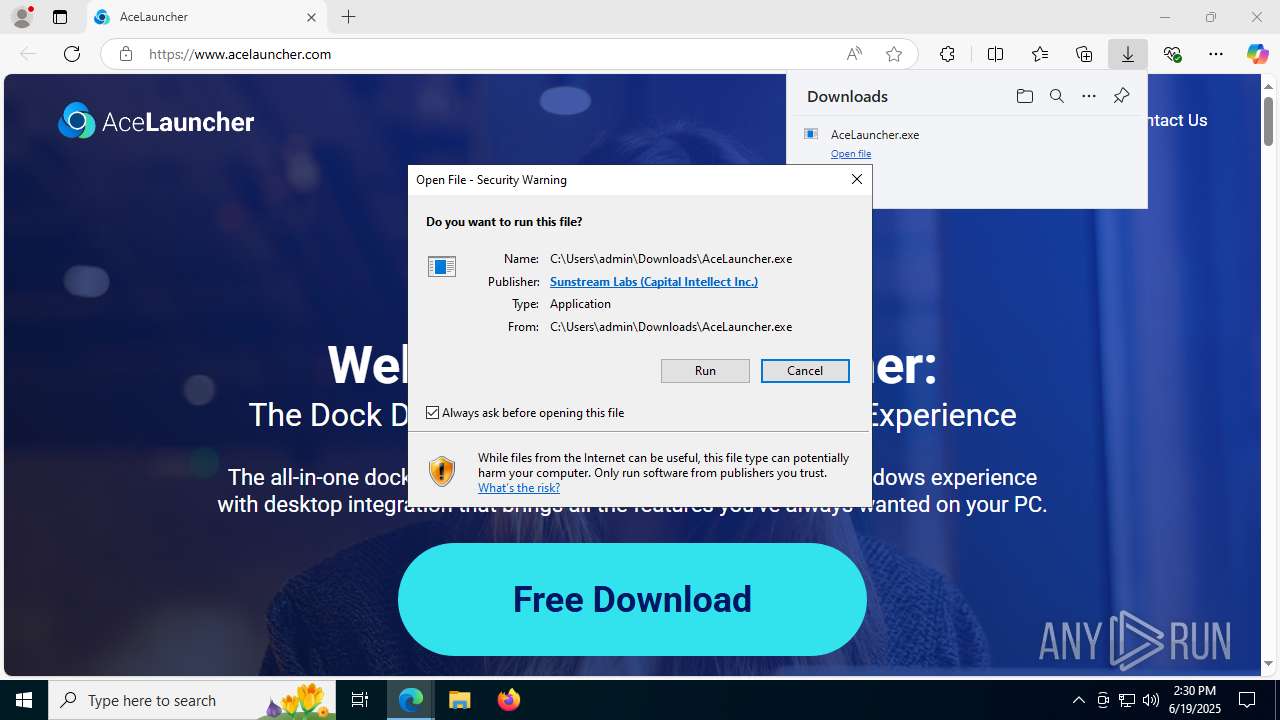The width and height of the screenshot is (1280, 720).
Task: Open the network tray icon
Action: click(x=1127, y=700)
